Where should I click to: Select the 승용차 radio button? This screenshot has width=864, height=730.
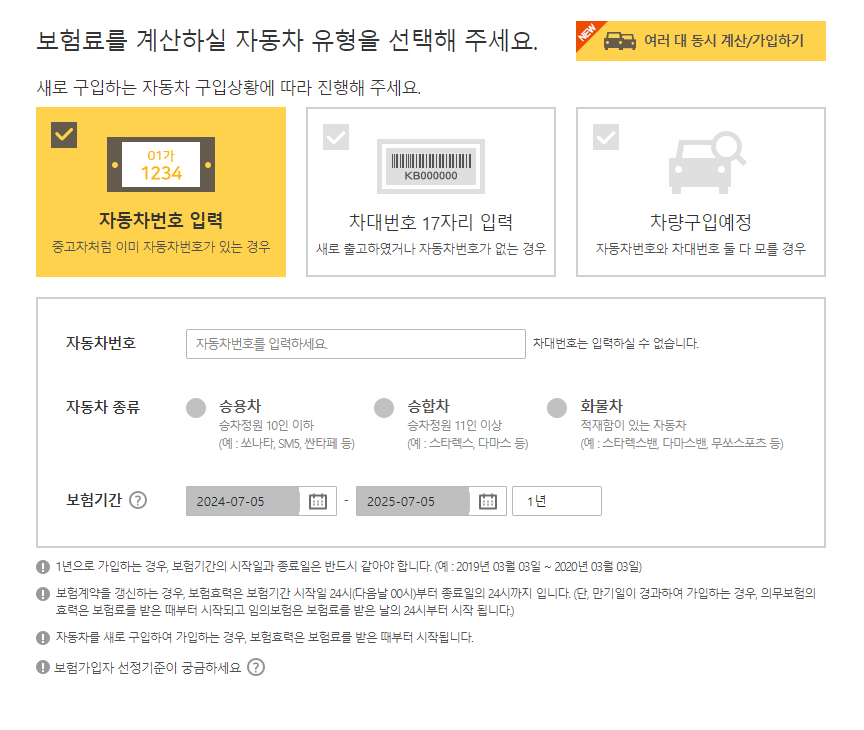point(196,407)
